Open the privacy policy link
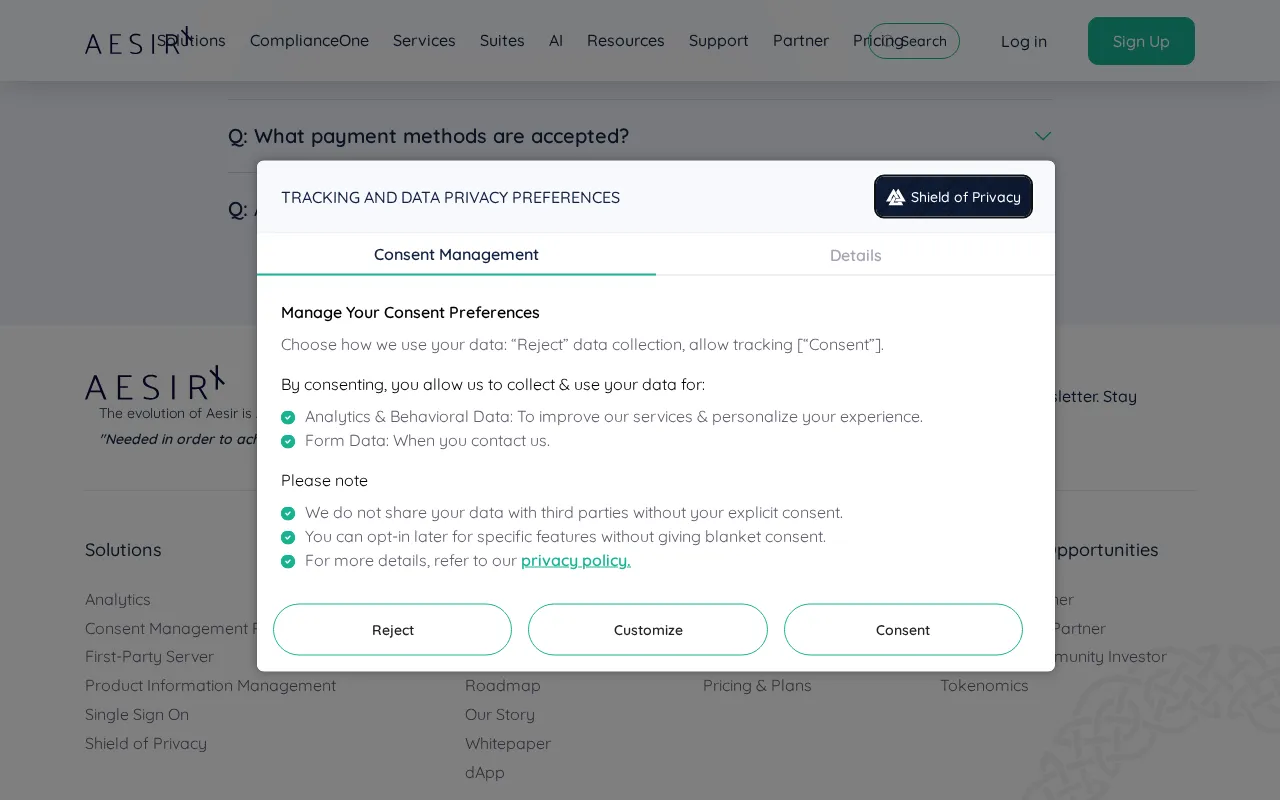Viewport: 1280px width, 800px height. click(576, 560)
